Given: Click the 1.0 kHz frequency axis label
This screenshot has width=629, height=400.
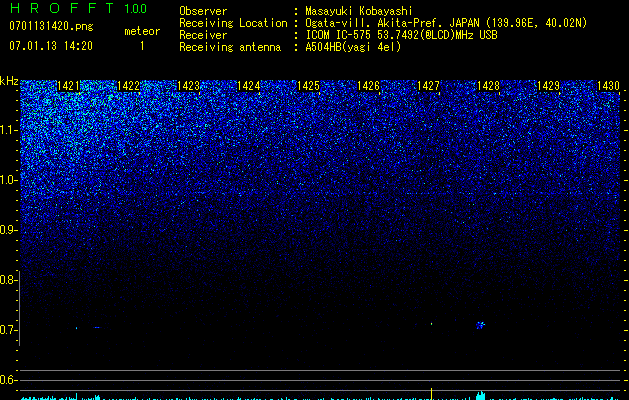Looking at the screenshot, I should pyautogui.click(x=9, y=180).
